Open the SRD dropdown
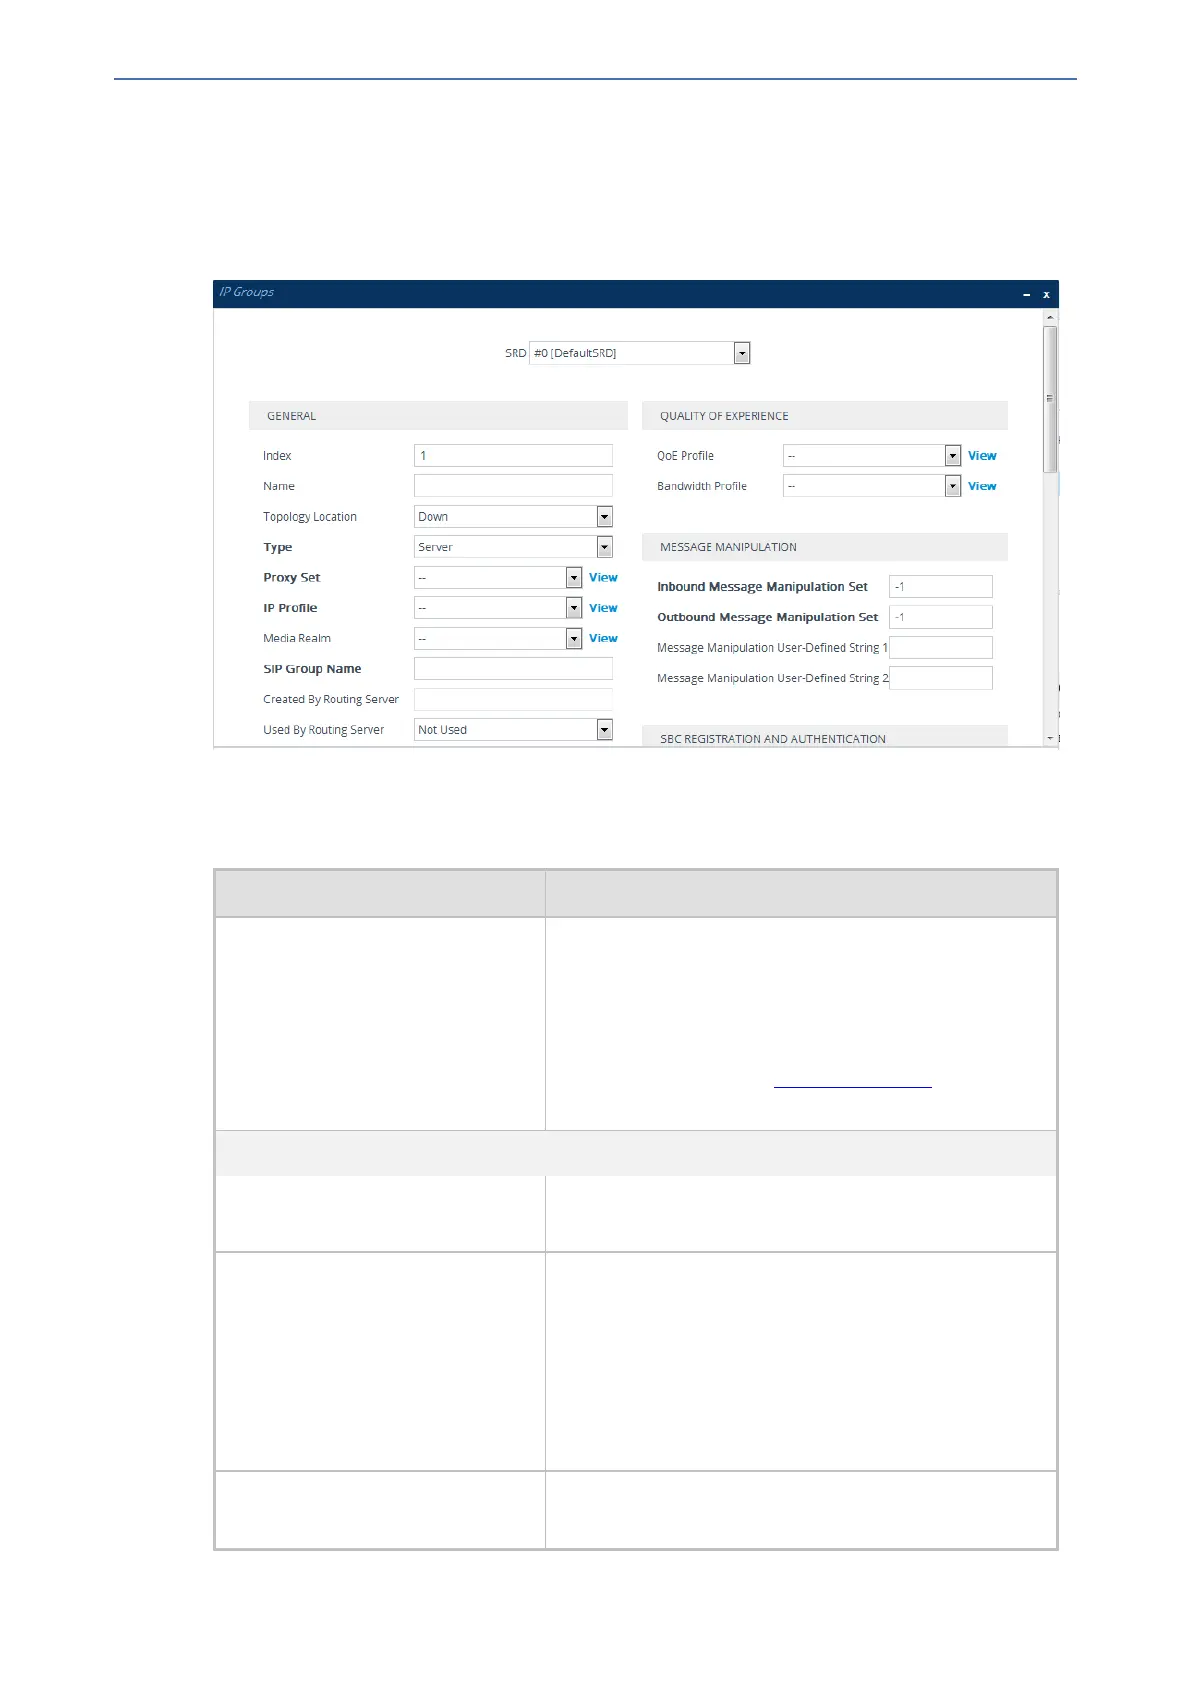1191x1684 pixels. 639,353
